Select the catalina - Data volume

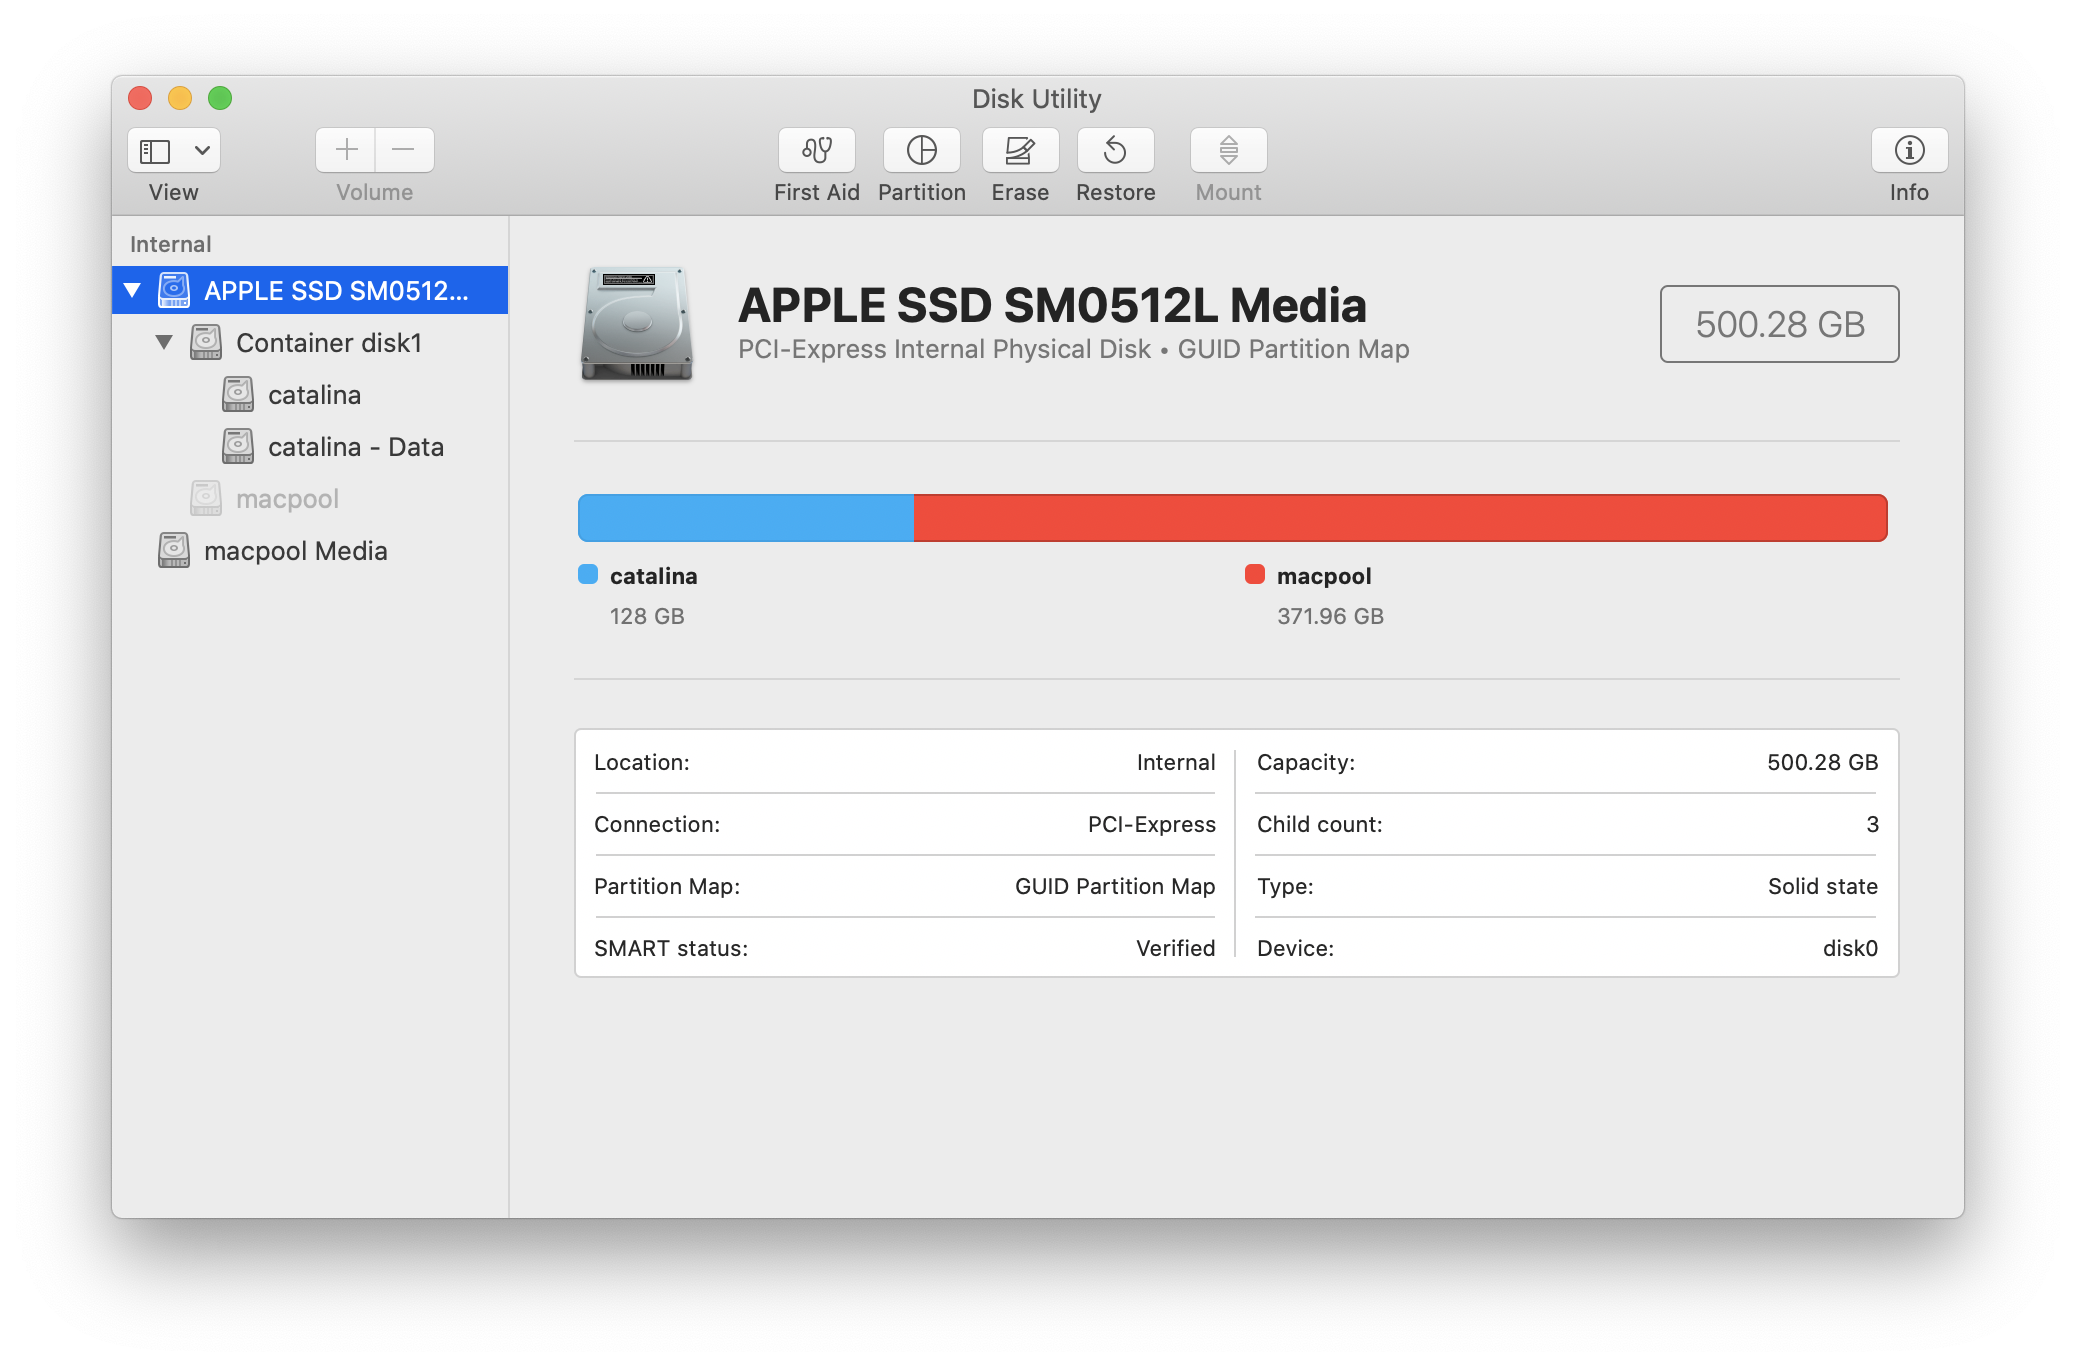pos(310,447)
